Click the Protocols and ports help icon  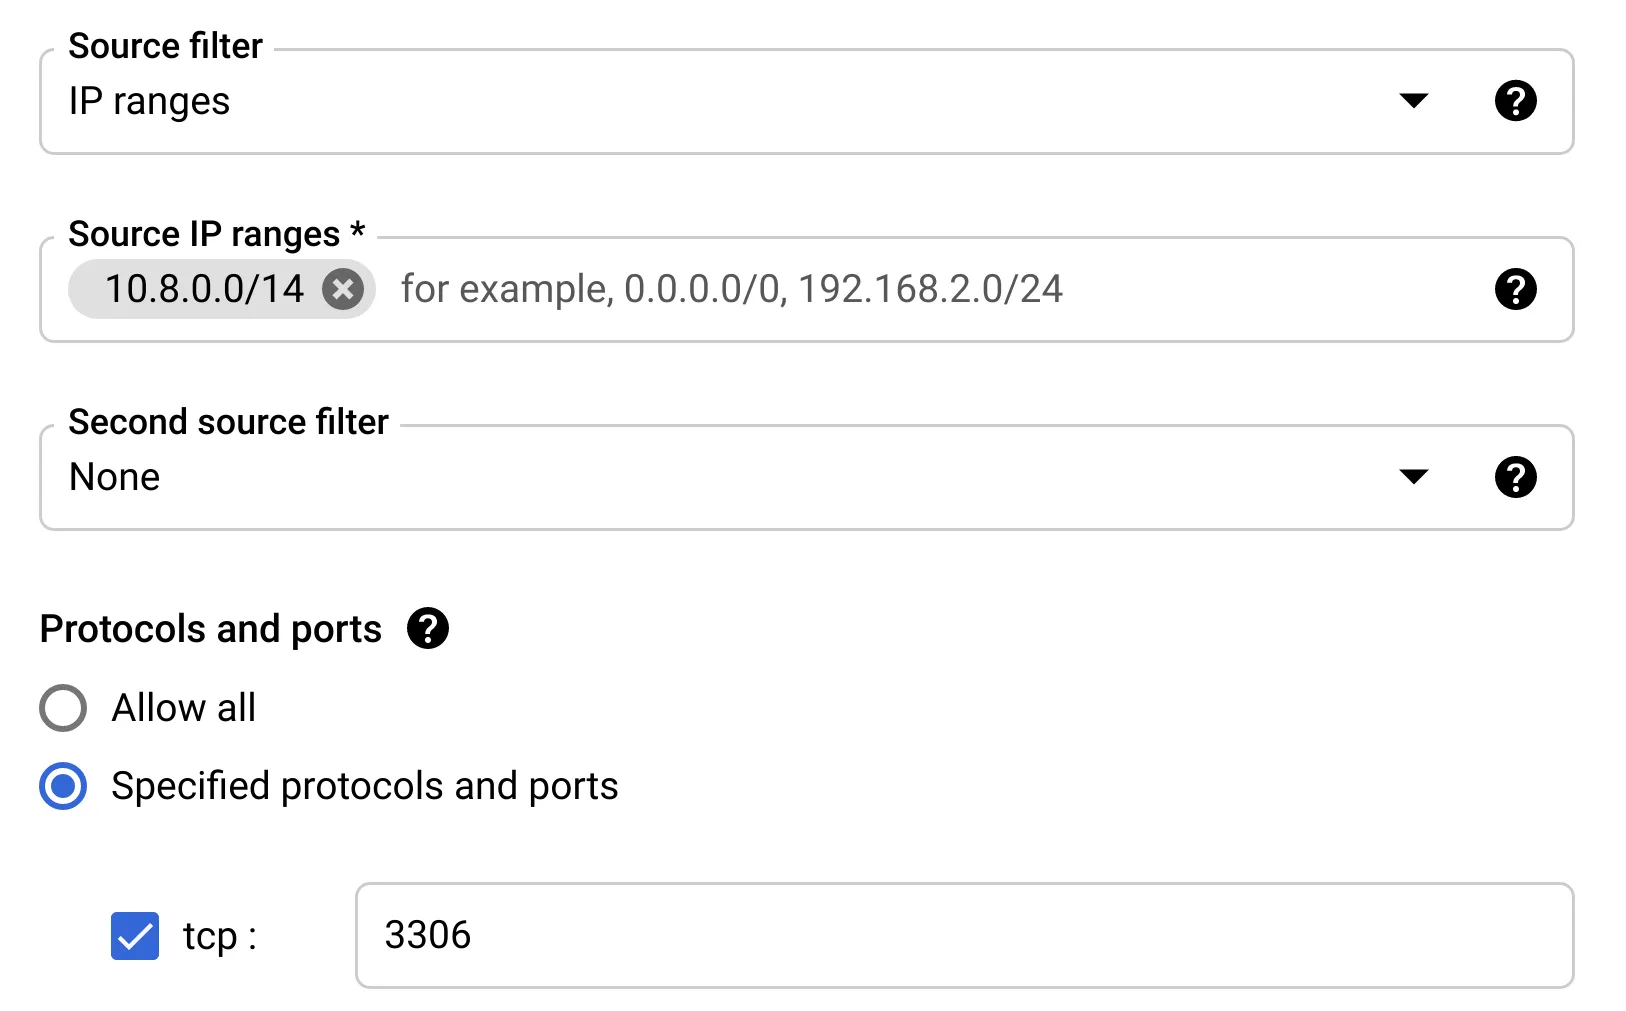[x=428, y=629]
